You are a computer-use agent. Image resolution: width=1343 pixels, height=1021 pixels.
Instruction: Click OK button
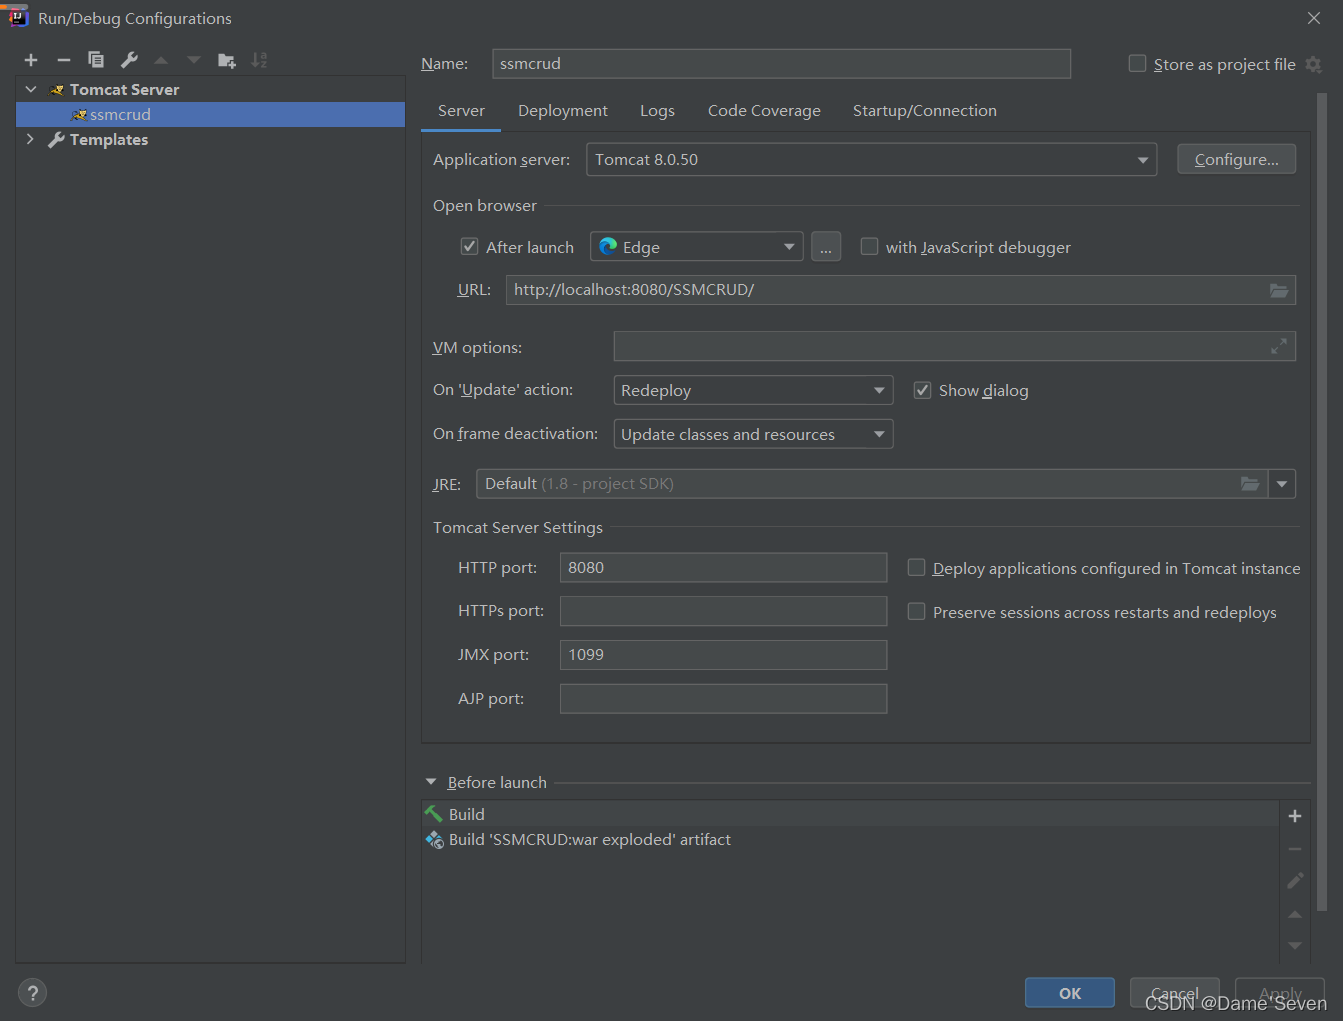(x=1070, y=993)
